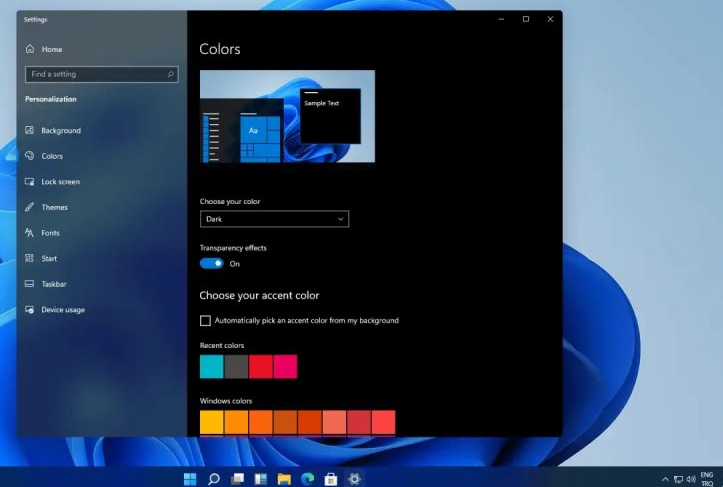Launch File Explorer from taskbar

click(284, 479)
